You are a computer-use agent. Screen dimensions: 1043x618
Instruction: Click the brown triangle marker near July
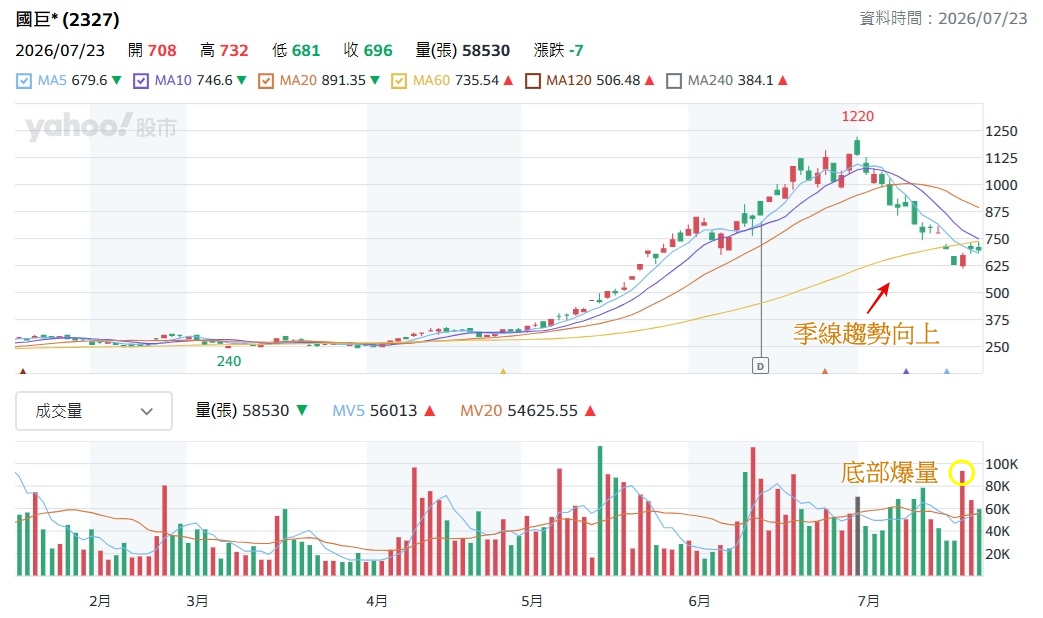point(825,371)
